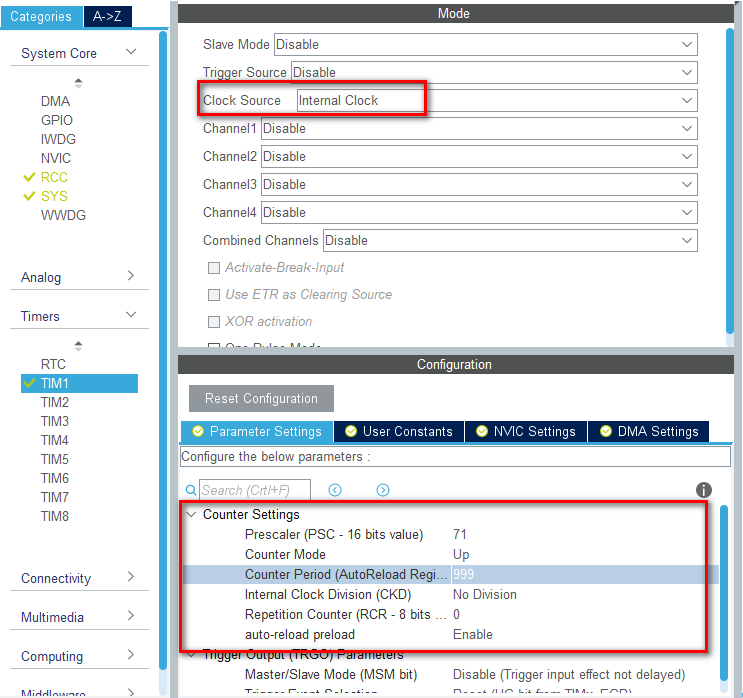
Task: Select TIM3 in Timers list
Action: [55, 421]
